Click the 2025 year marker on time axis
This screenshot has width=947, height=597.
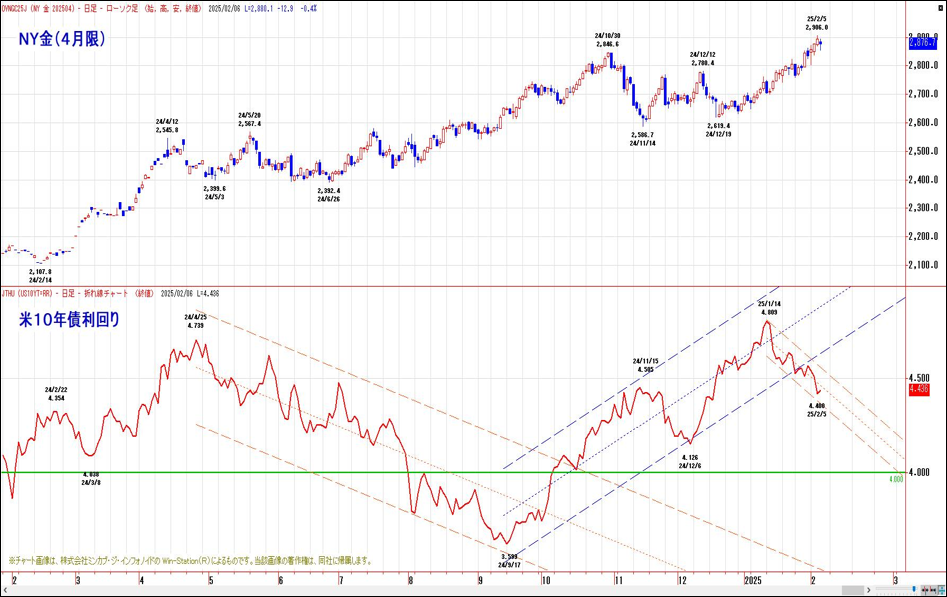pyautogui.click(x=753, y=580)
